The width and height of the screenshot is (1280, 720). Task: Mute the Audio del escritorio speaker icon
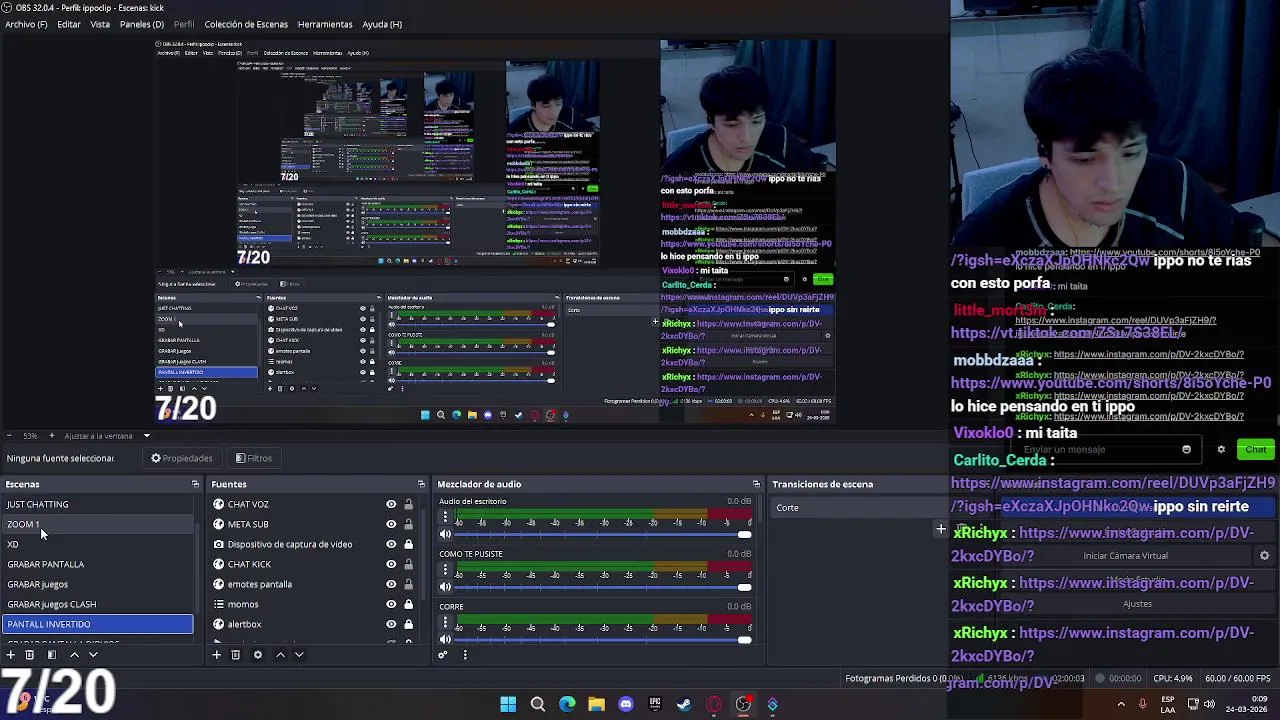[446, 534]
